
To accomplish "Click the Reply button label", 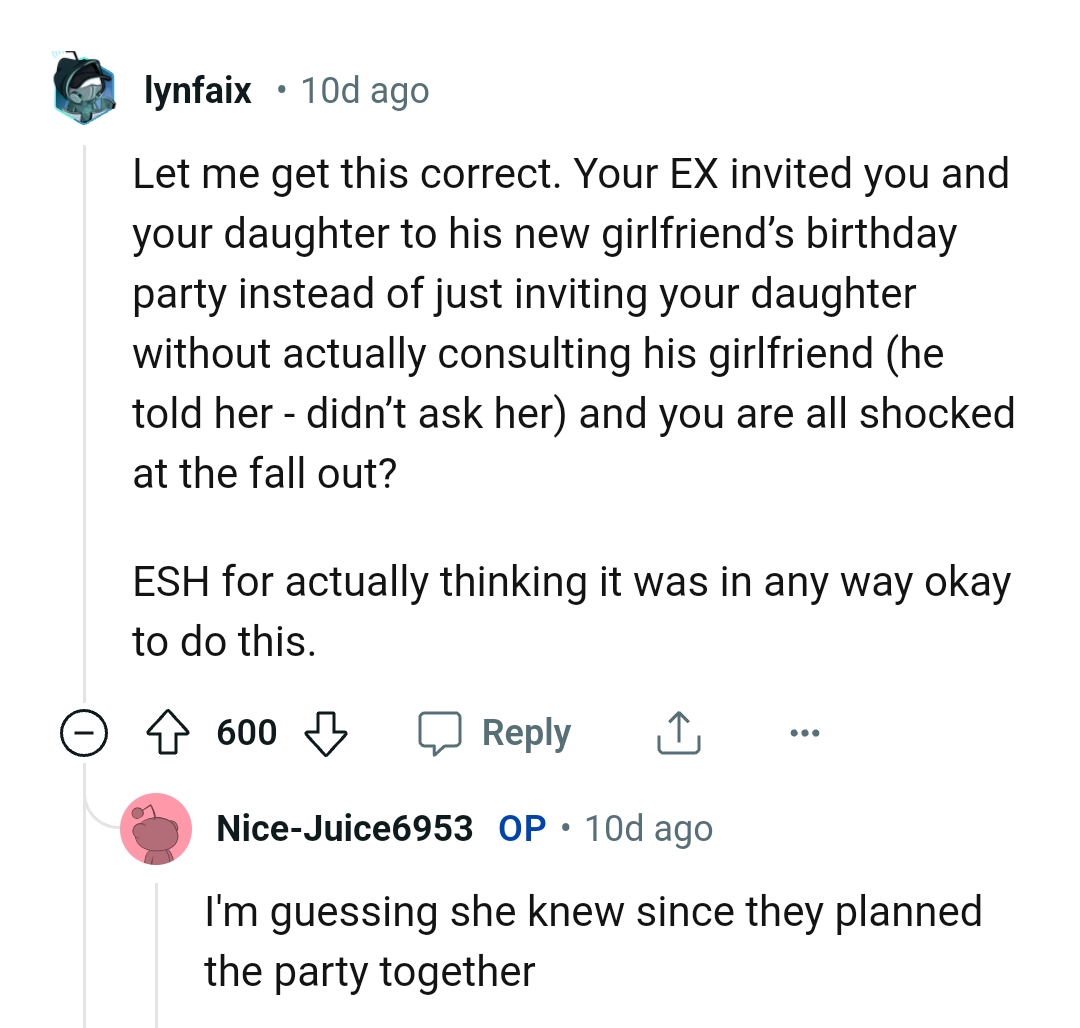I will [x=527, y=732].
